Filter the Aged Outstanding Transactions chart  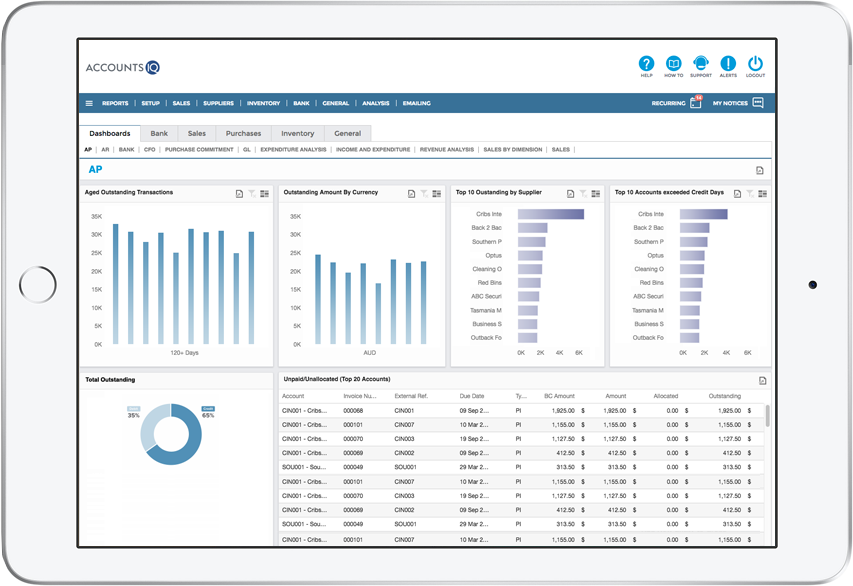(252, 194)
